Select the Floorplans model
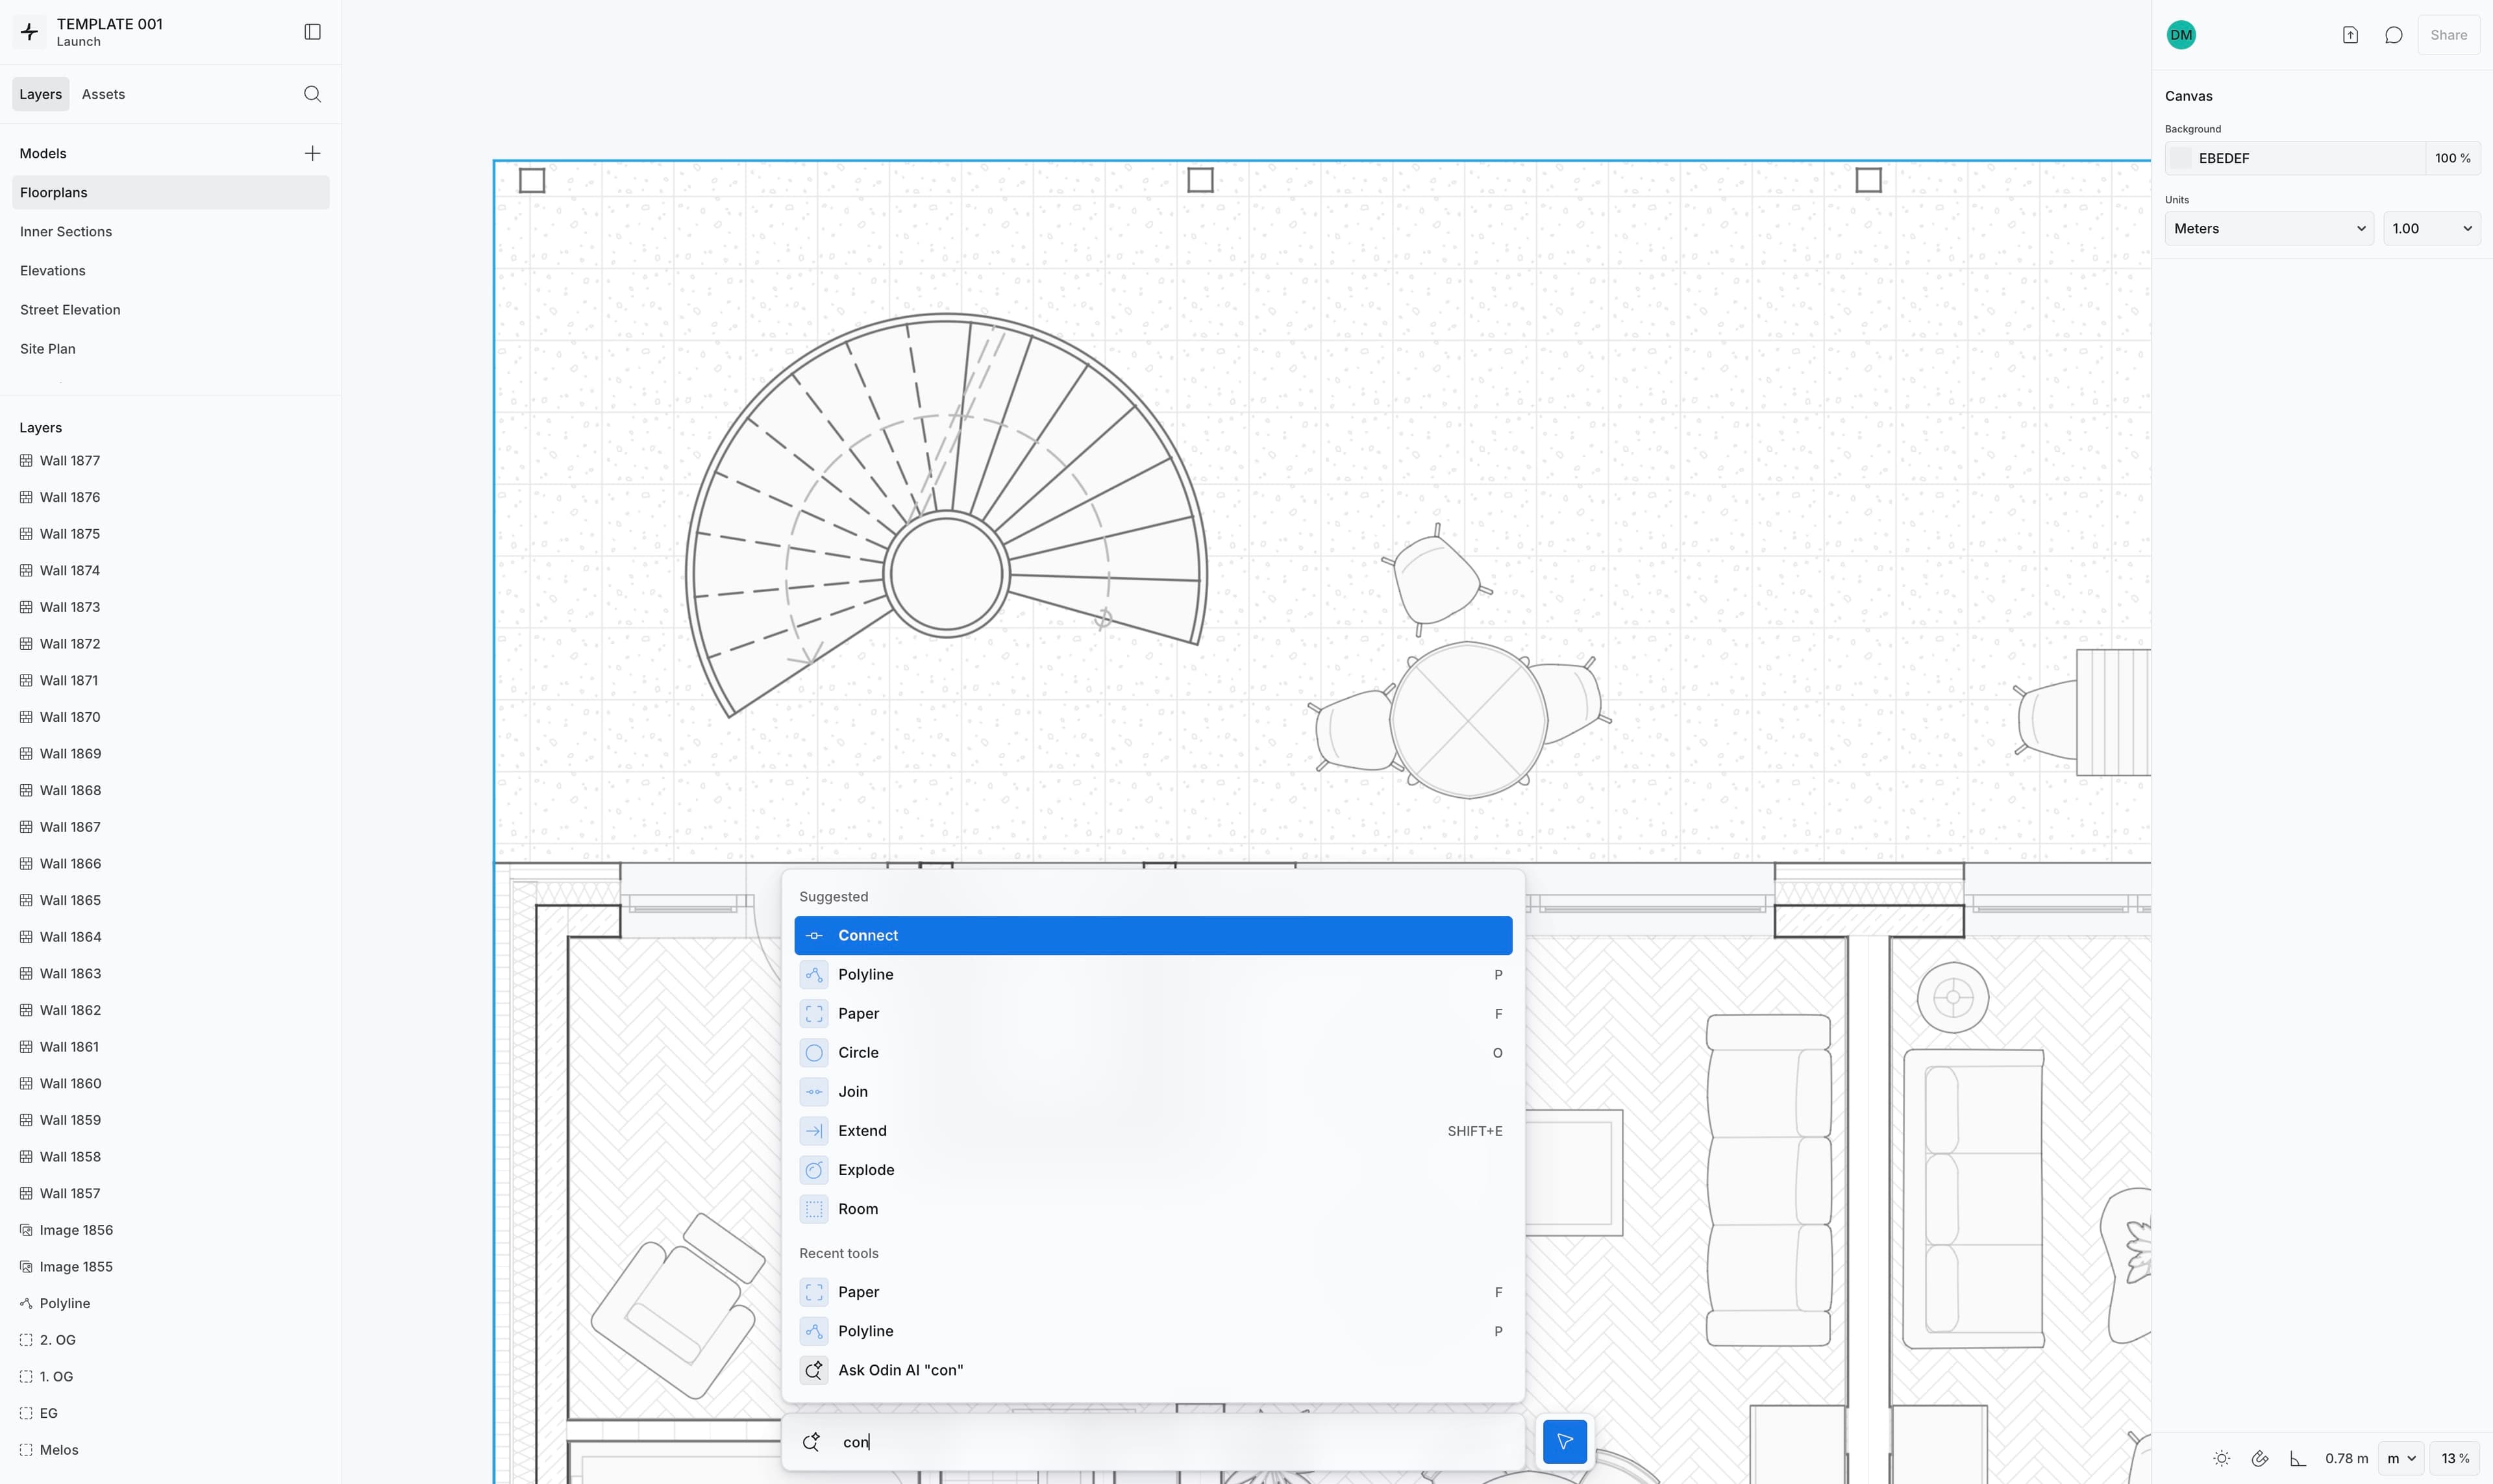 tap(171, 192)
